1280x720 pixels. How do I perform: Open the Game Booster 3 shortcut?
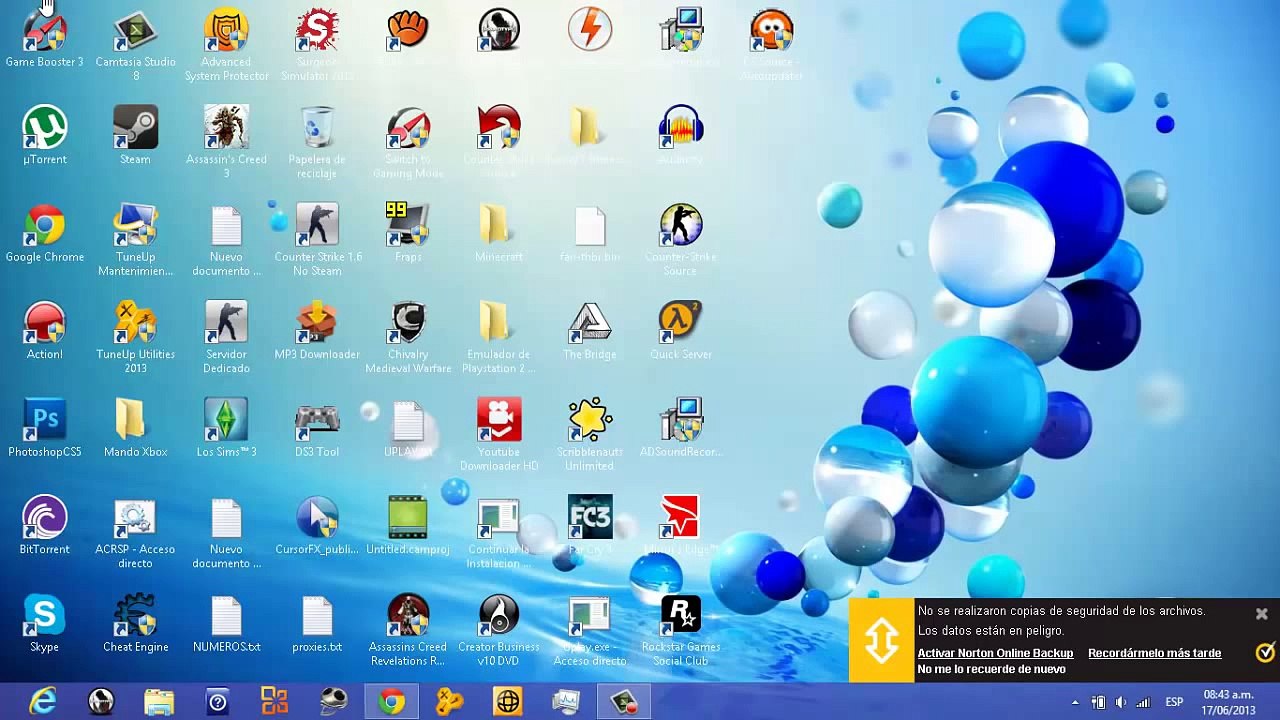tap(45, 38)
